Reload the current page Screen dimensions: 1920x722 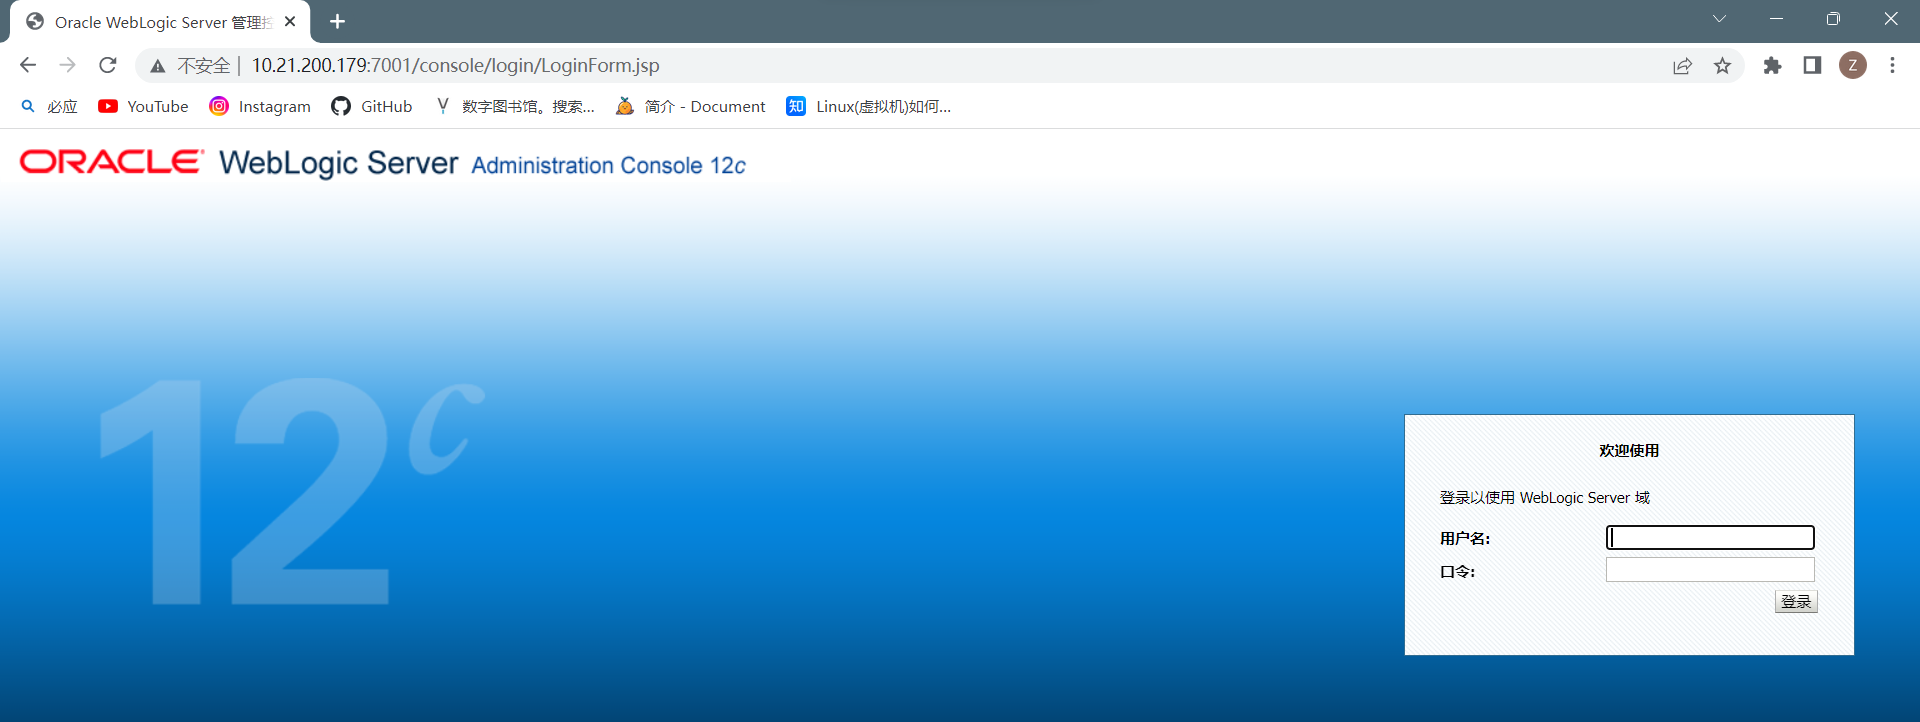click(x=108, y=65)
